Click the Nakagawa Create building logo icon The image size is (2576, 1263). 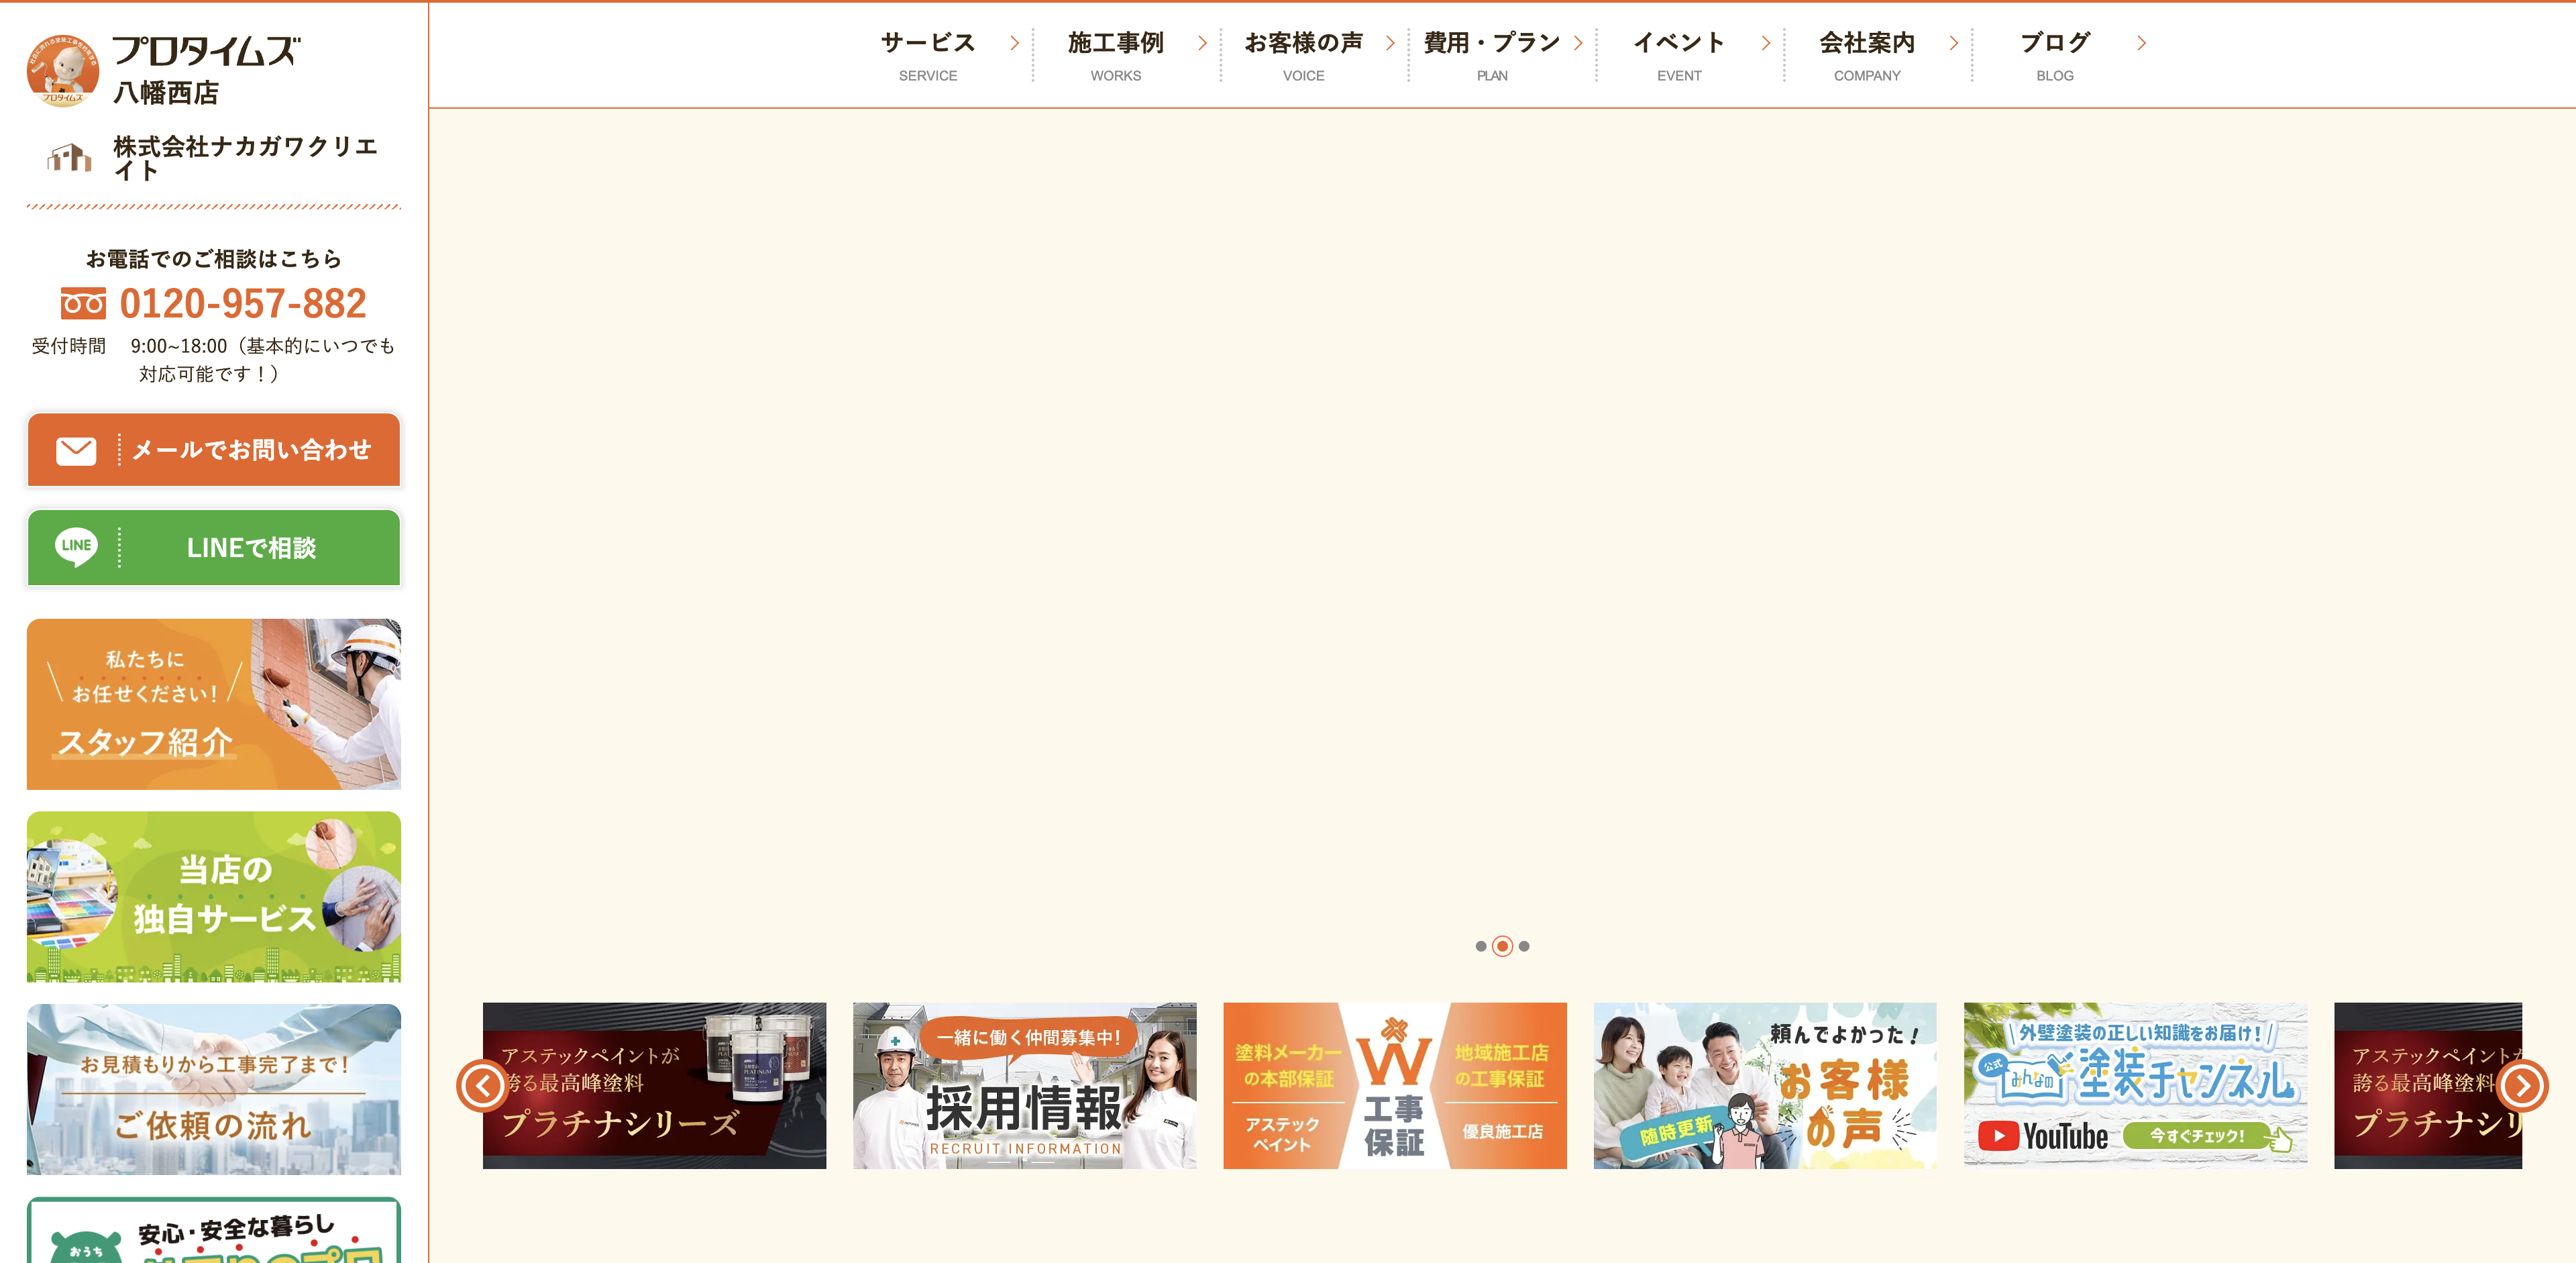(x=69, y=158)
